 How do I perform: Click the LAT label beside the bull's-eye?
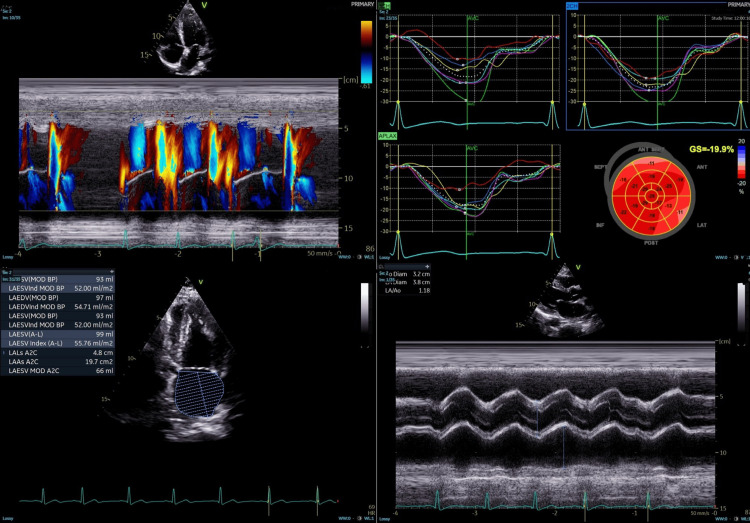click(701, 225)
